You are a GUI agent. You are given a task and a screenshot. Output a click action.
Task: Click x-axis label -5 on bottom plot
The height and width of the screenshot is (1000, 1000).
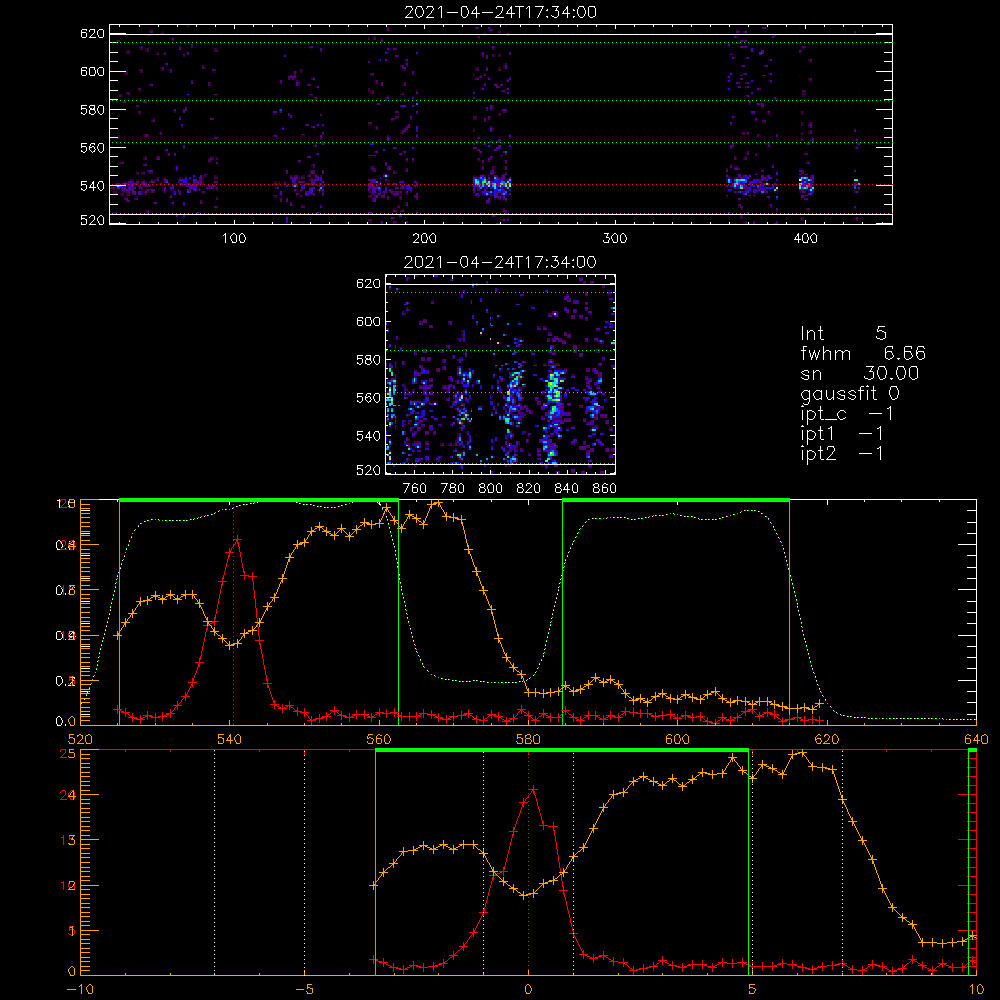(x=304, y=990)
